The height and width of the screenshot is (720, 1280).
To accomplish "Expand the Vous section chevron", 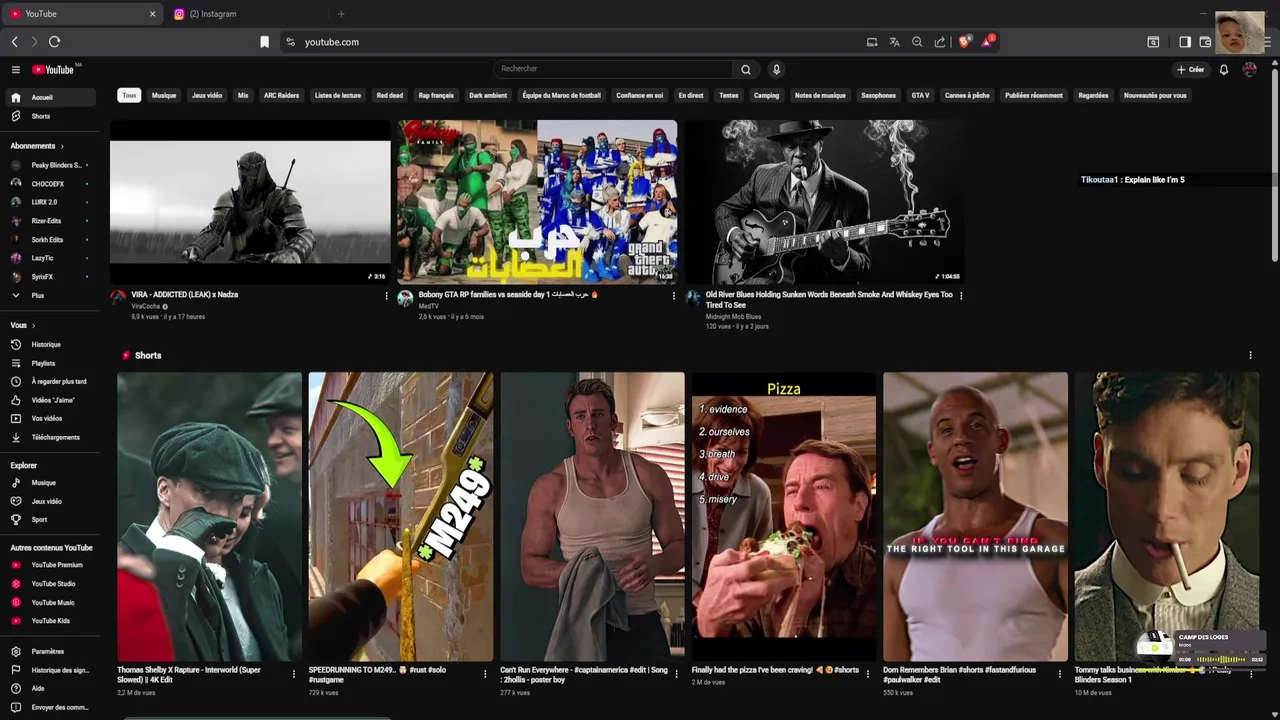I will (x=33, y=326).
